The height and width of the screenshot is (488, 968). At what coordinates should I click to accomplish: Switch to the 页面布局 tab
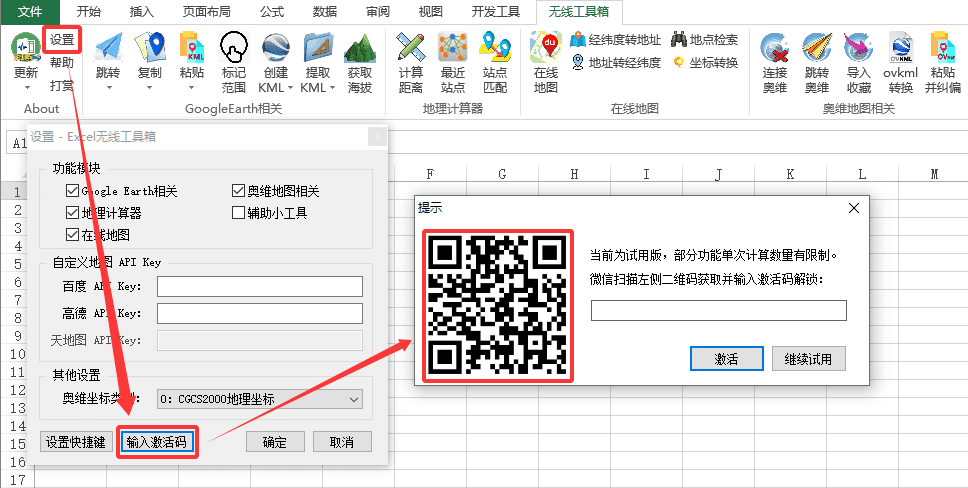[207, 12]
